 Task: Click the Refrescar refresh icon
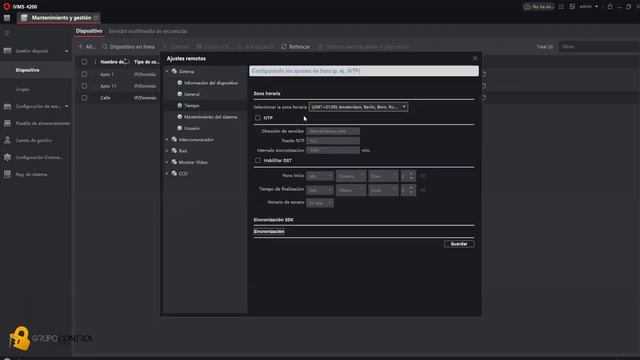[284, 47]
